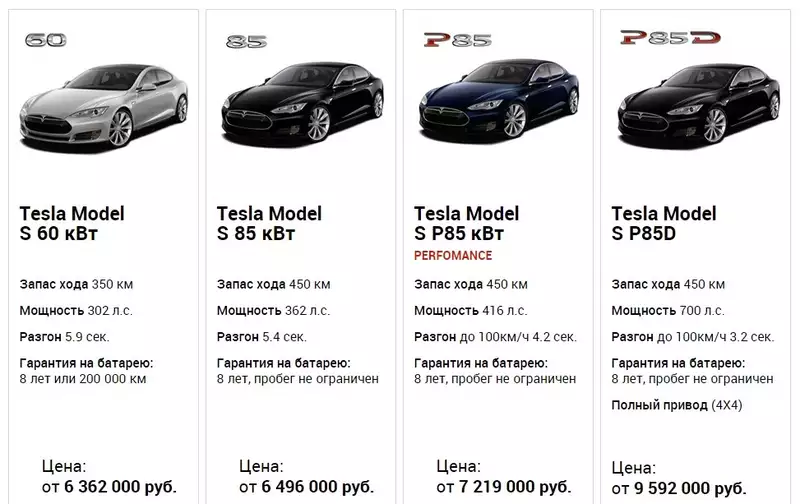Click the red P85 badge logo
The width and height of the screenshot is (800, 504).
point(458,40)
